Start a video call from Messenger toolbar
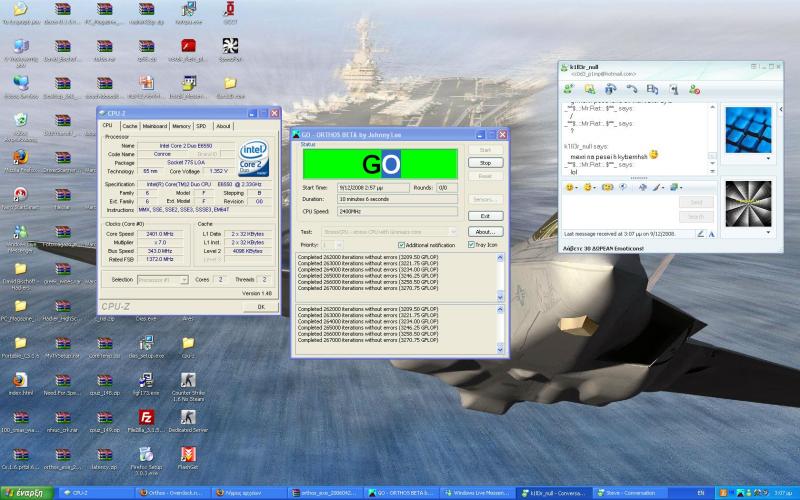The height and width of the screenshot is (500, 800). pyautogui.click(x=611, y=89)
